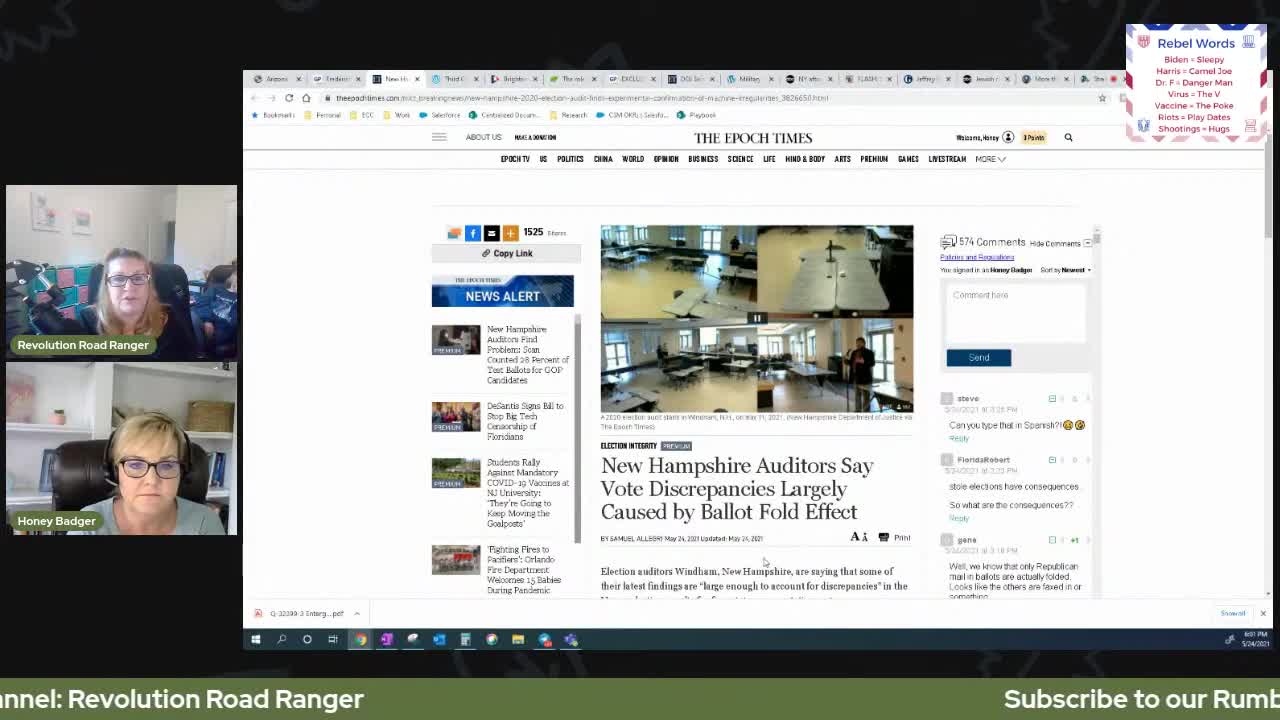Open the LIVESTREAM nav item

pyautogui.click(x=947, y=159)
